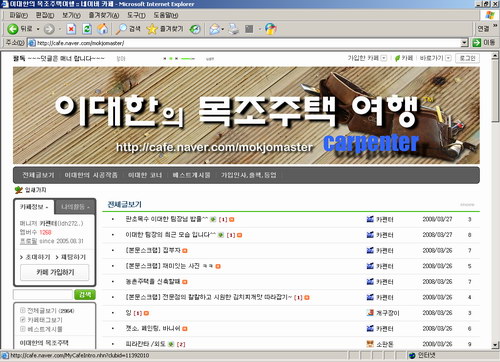The height and width of the screenshot is (362, 500).
Task: Expand the 연결 links chevron
Action: coord(495,26)
